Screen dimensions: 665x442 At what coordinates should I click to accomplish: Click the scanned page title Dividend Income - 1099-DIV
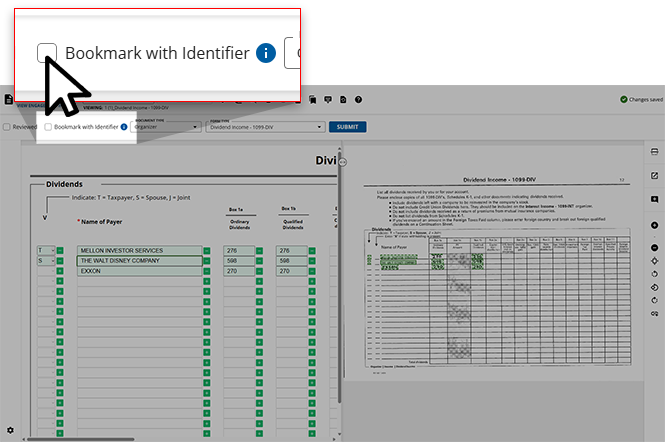pos(499,180)
